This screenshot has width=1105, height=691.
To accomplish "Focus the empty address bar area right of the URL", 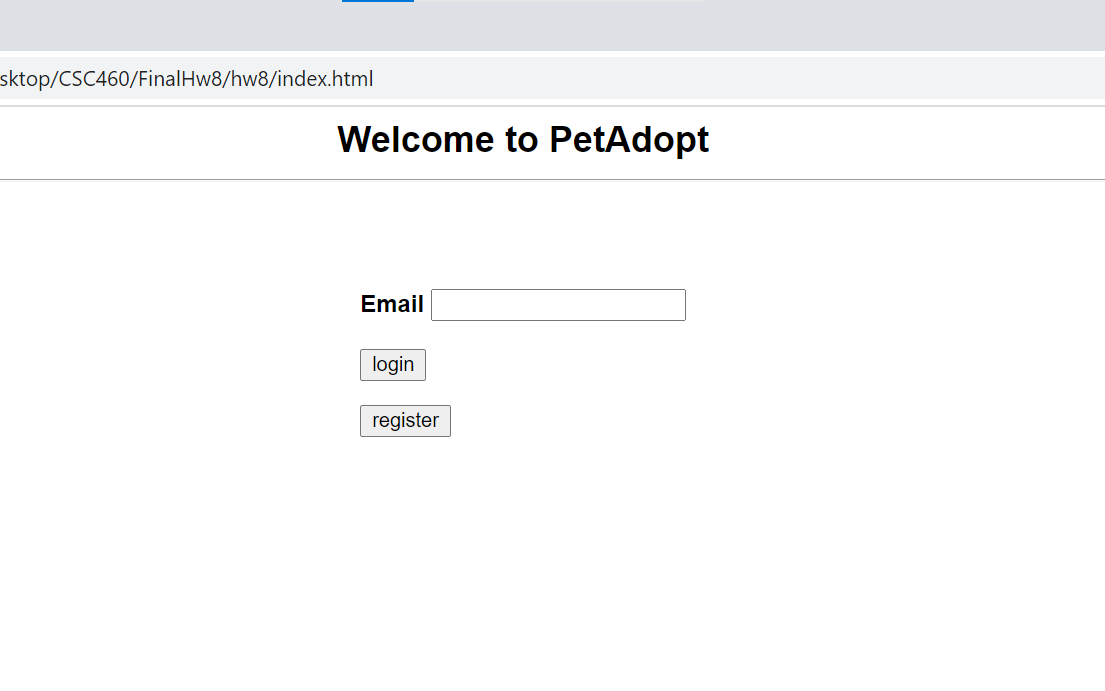I will 740,79.
